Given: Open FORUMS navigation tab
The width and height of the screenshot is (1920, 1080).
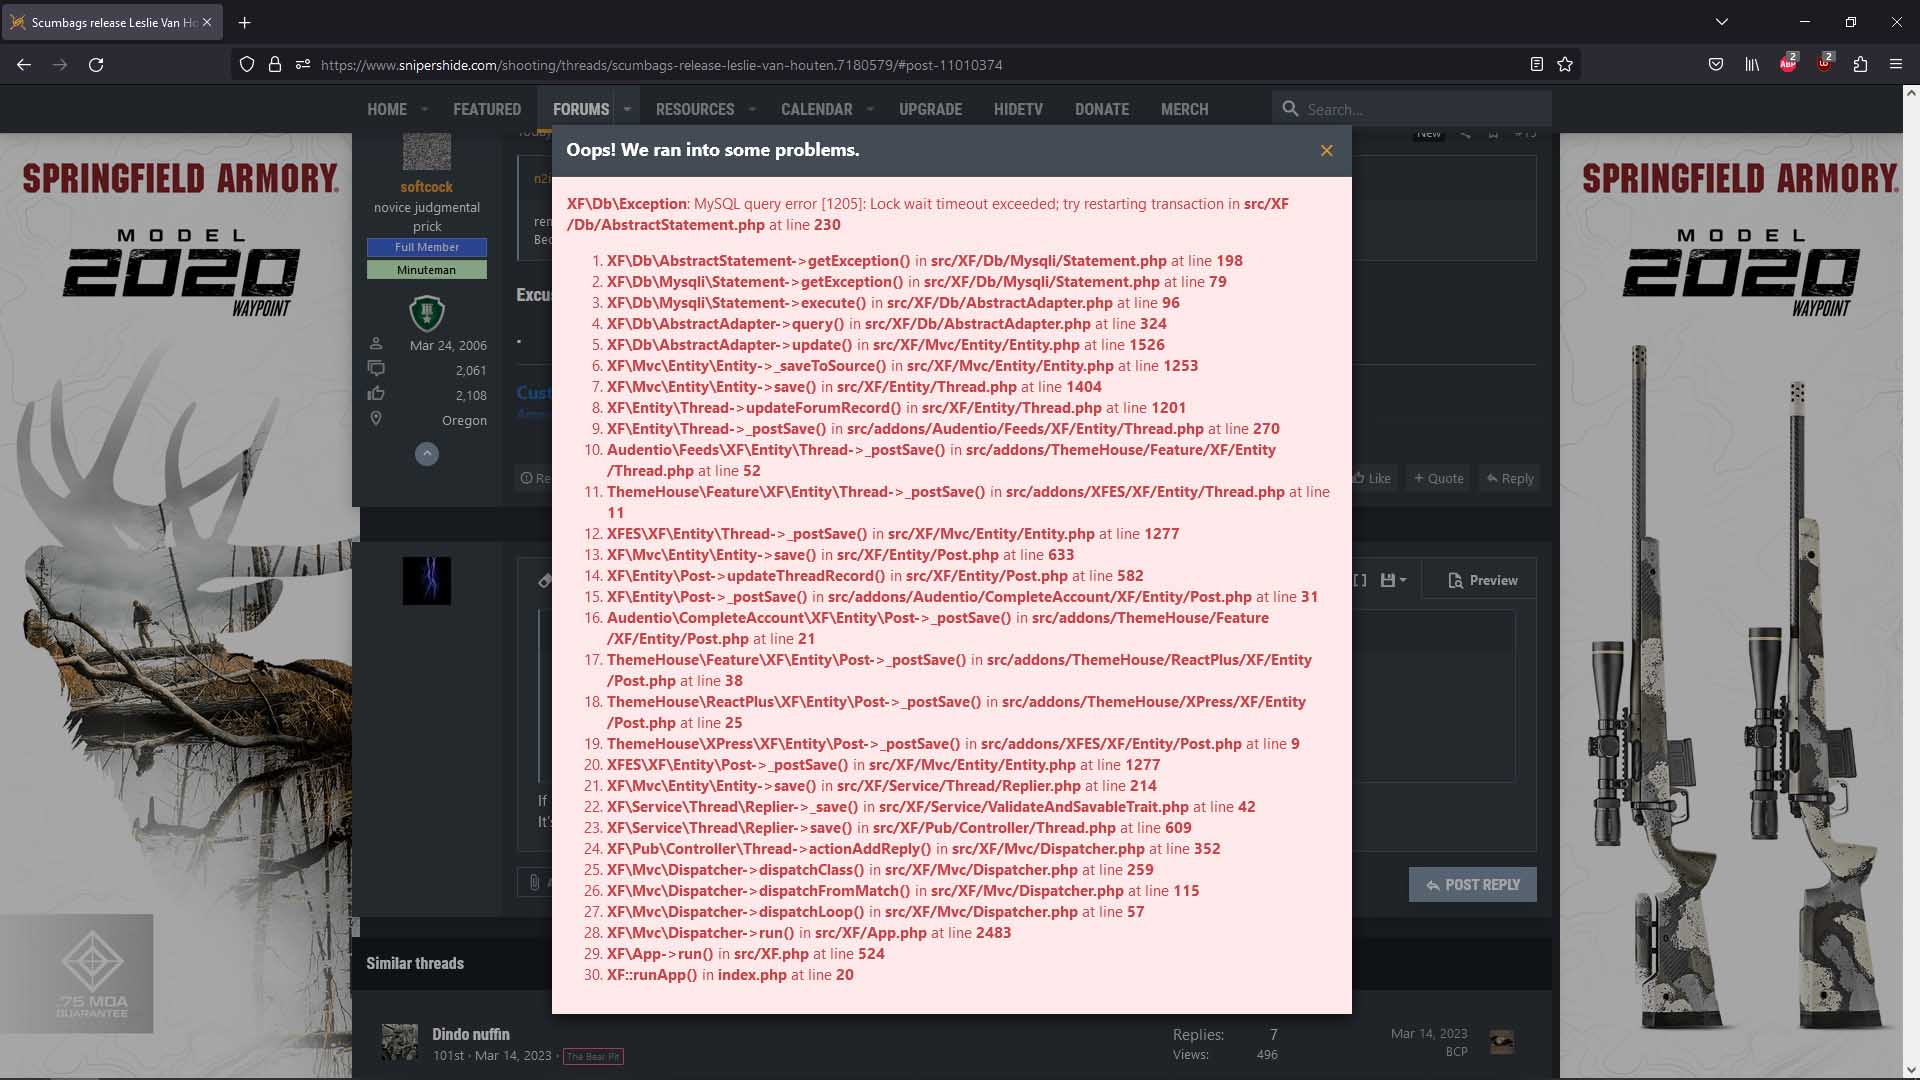Looking at the screenshot, I should [581, 109].
